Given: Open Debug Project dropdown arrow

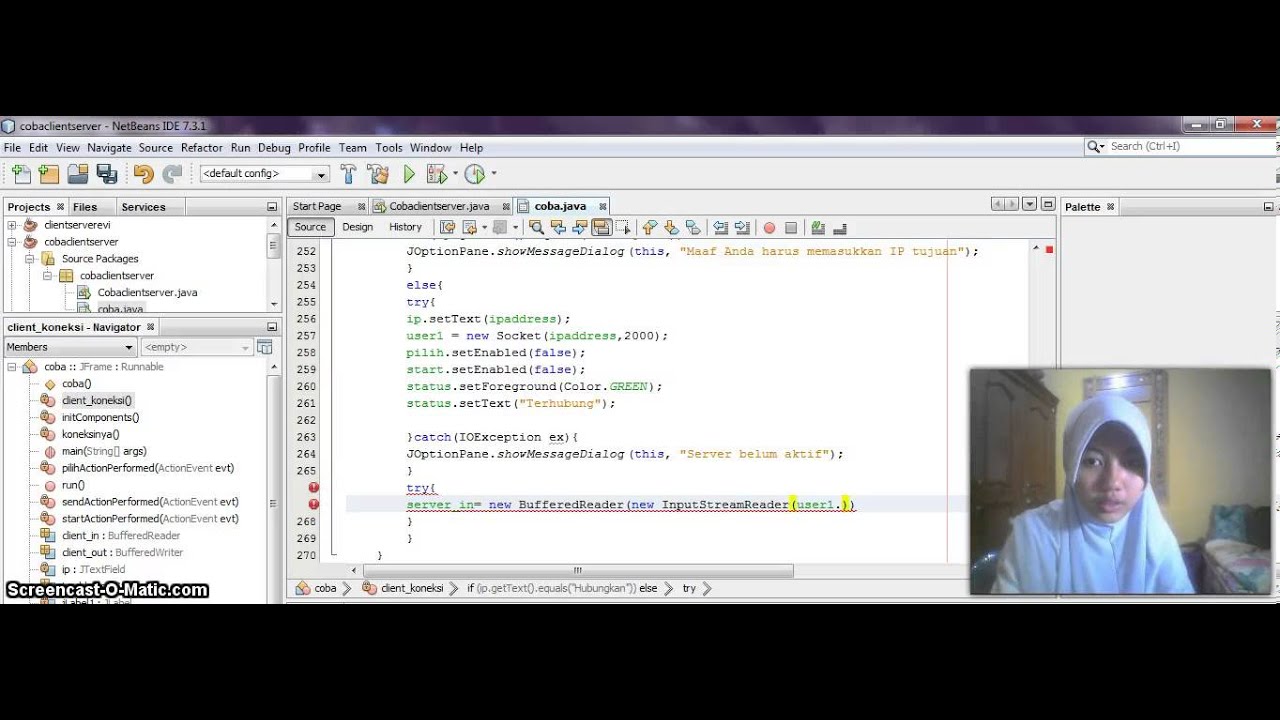Looking at the screenshot, I should pyautogui.click(x=455, y=174).
